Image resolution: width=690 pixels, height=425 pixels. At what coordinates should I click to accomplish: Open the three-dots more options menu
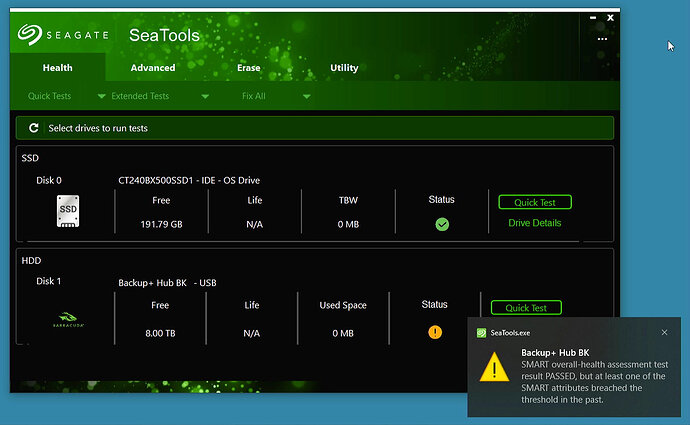tap(602, 38)
